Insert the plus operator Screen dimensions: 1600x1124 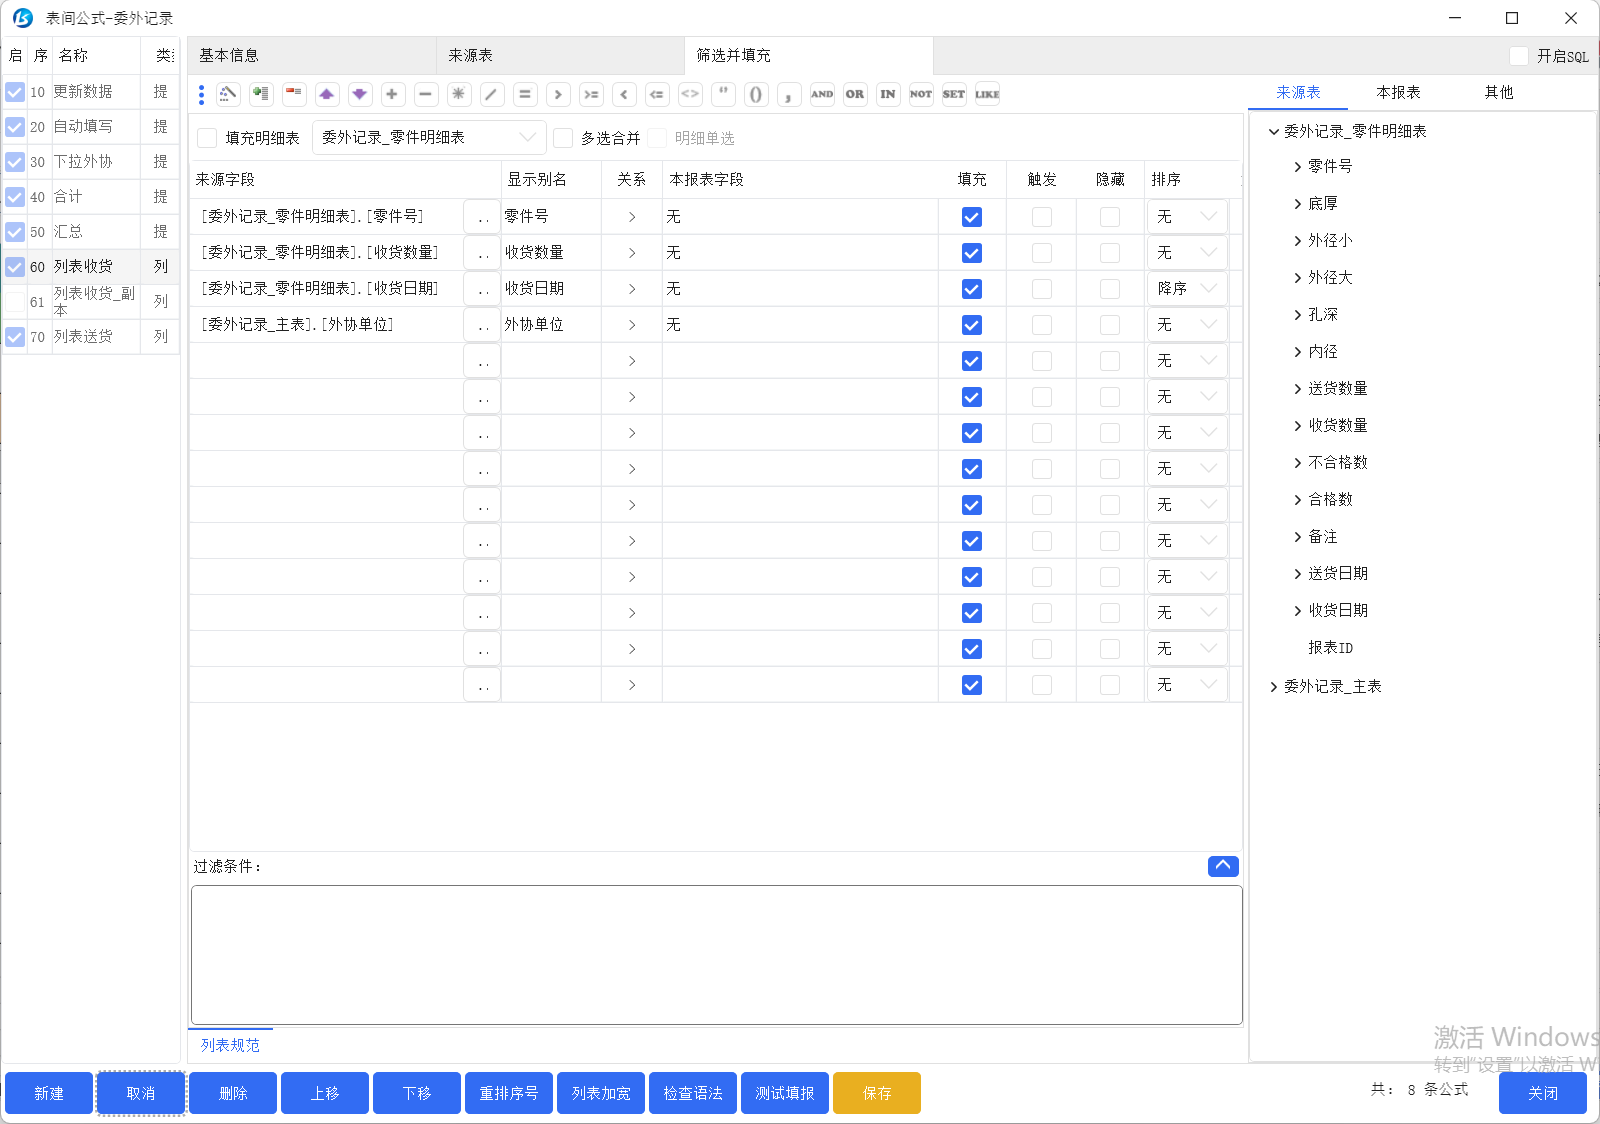click(x=392, y=94)
